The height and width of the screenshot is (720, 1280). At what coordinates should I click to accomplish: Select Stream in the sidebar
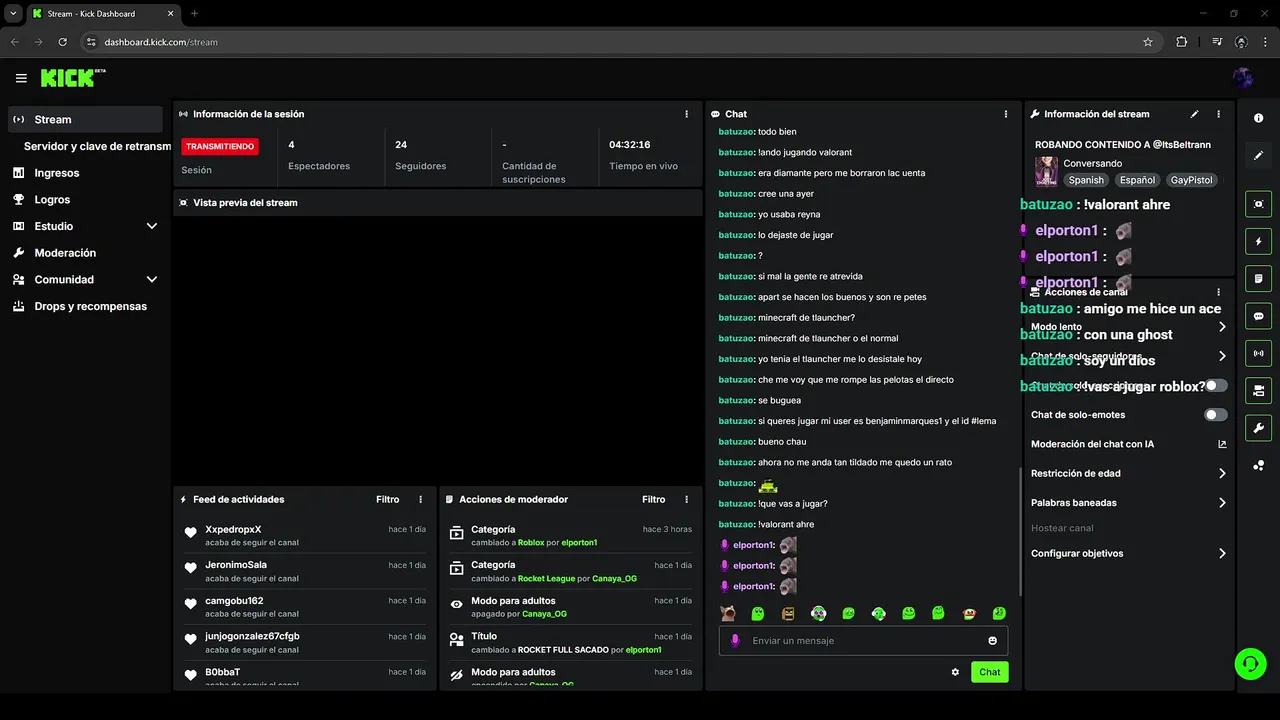pyautogui.click(x=86, y=119)
